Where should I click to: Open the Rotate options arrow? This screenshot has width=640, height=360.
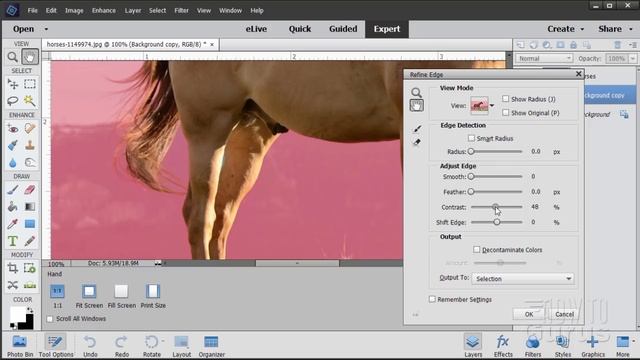163,341
